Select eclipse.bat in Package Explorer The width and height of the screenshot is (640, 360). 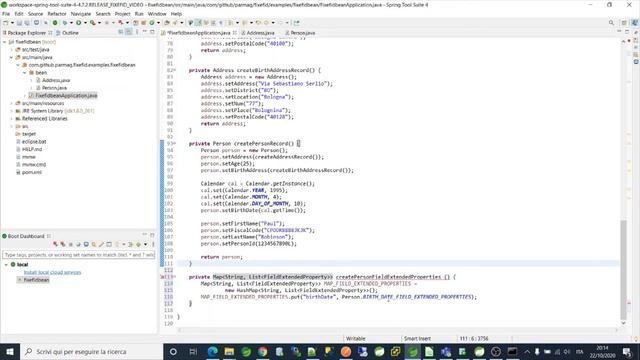(x=34, y=142)
